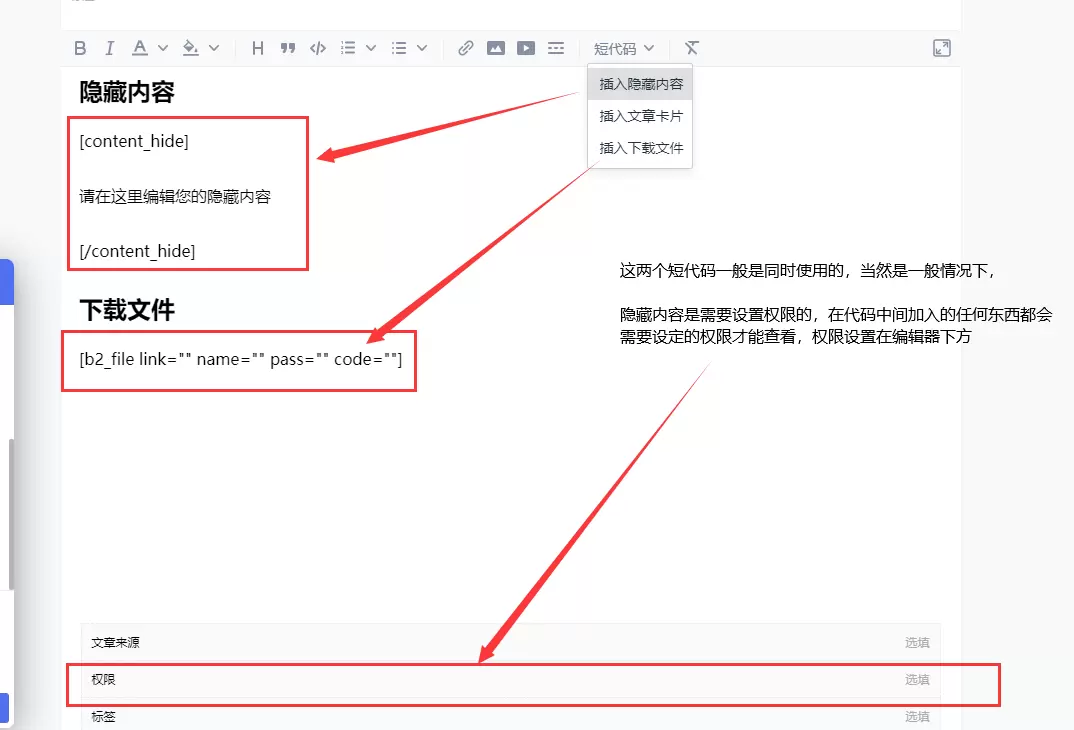Viewport: 1074px width, 730px height.
Task: Insert a video using the video icon
Action: 525,47
